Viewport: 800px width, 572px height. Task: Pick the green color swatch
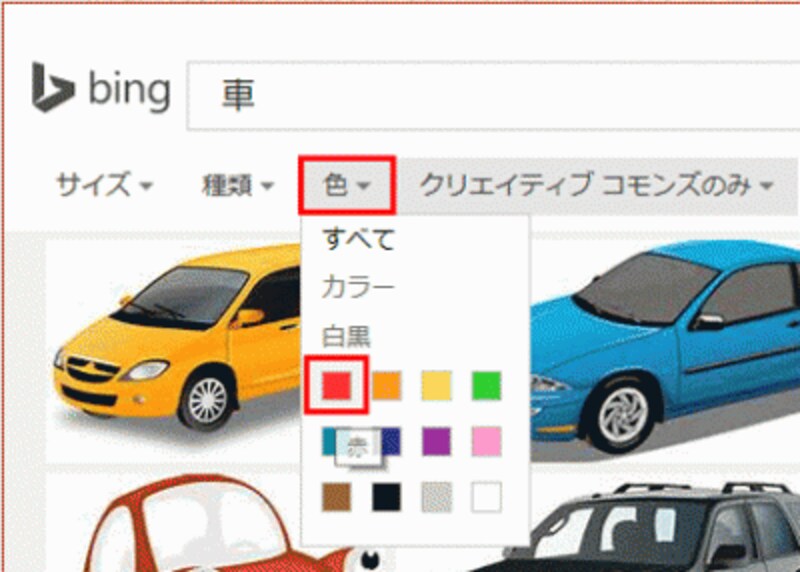[486, 385]
